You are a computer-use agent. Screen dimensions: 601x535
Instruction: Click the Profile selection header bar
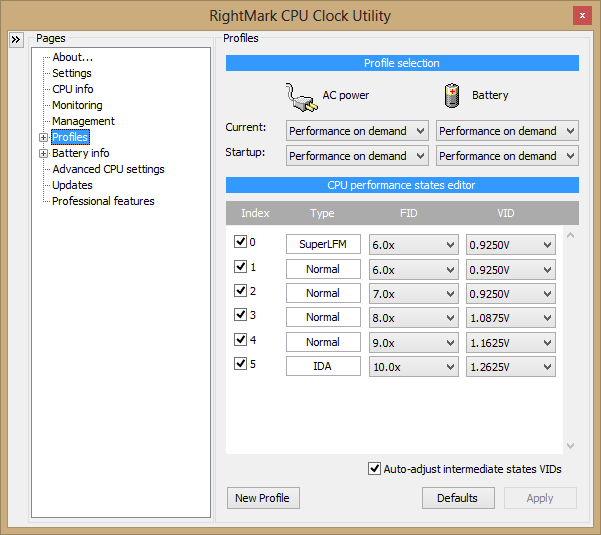[402, 63]
